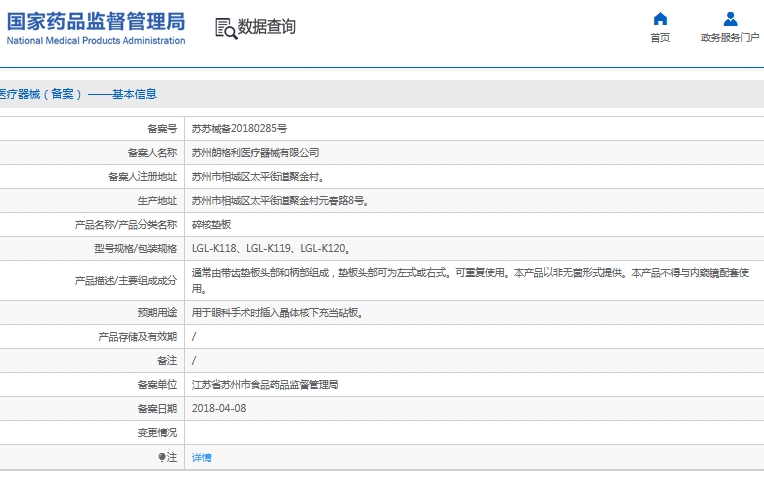Click the 备案人名称 row label

click(x=153, y=153)
